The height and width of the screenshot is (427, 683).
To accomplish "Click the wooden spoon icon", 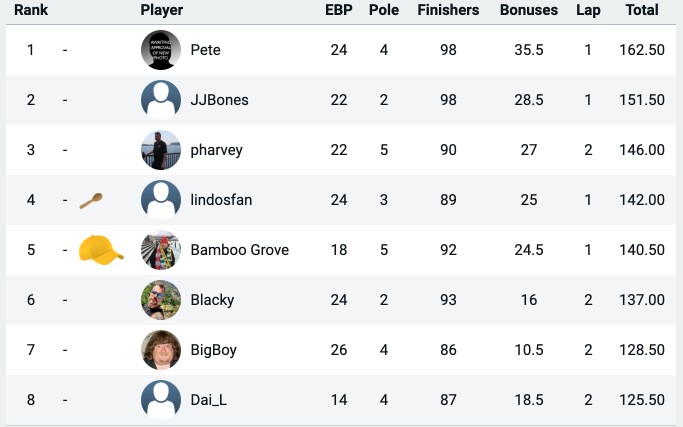I will (x=91, y=200).
